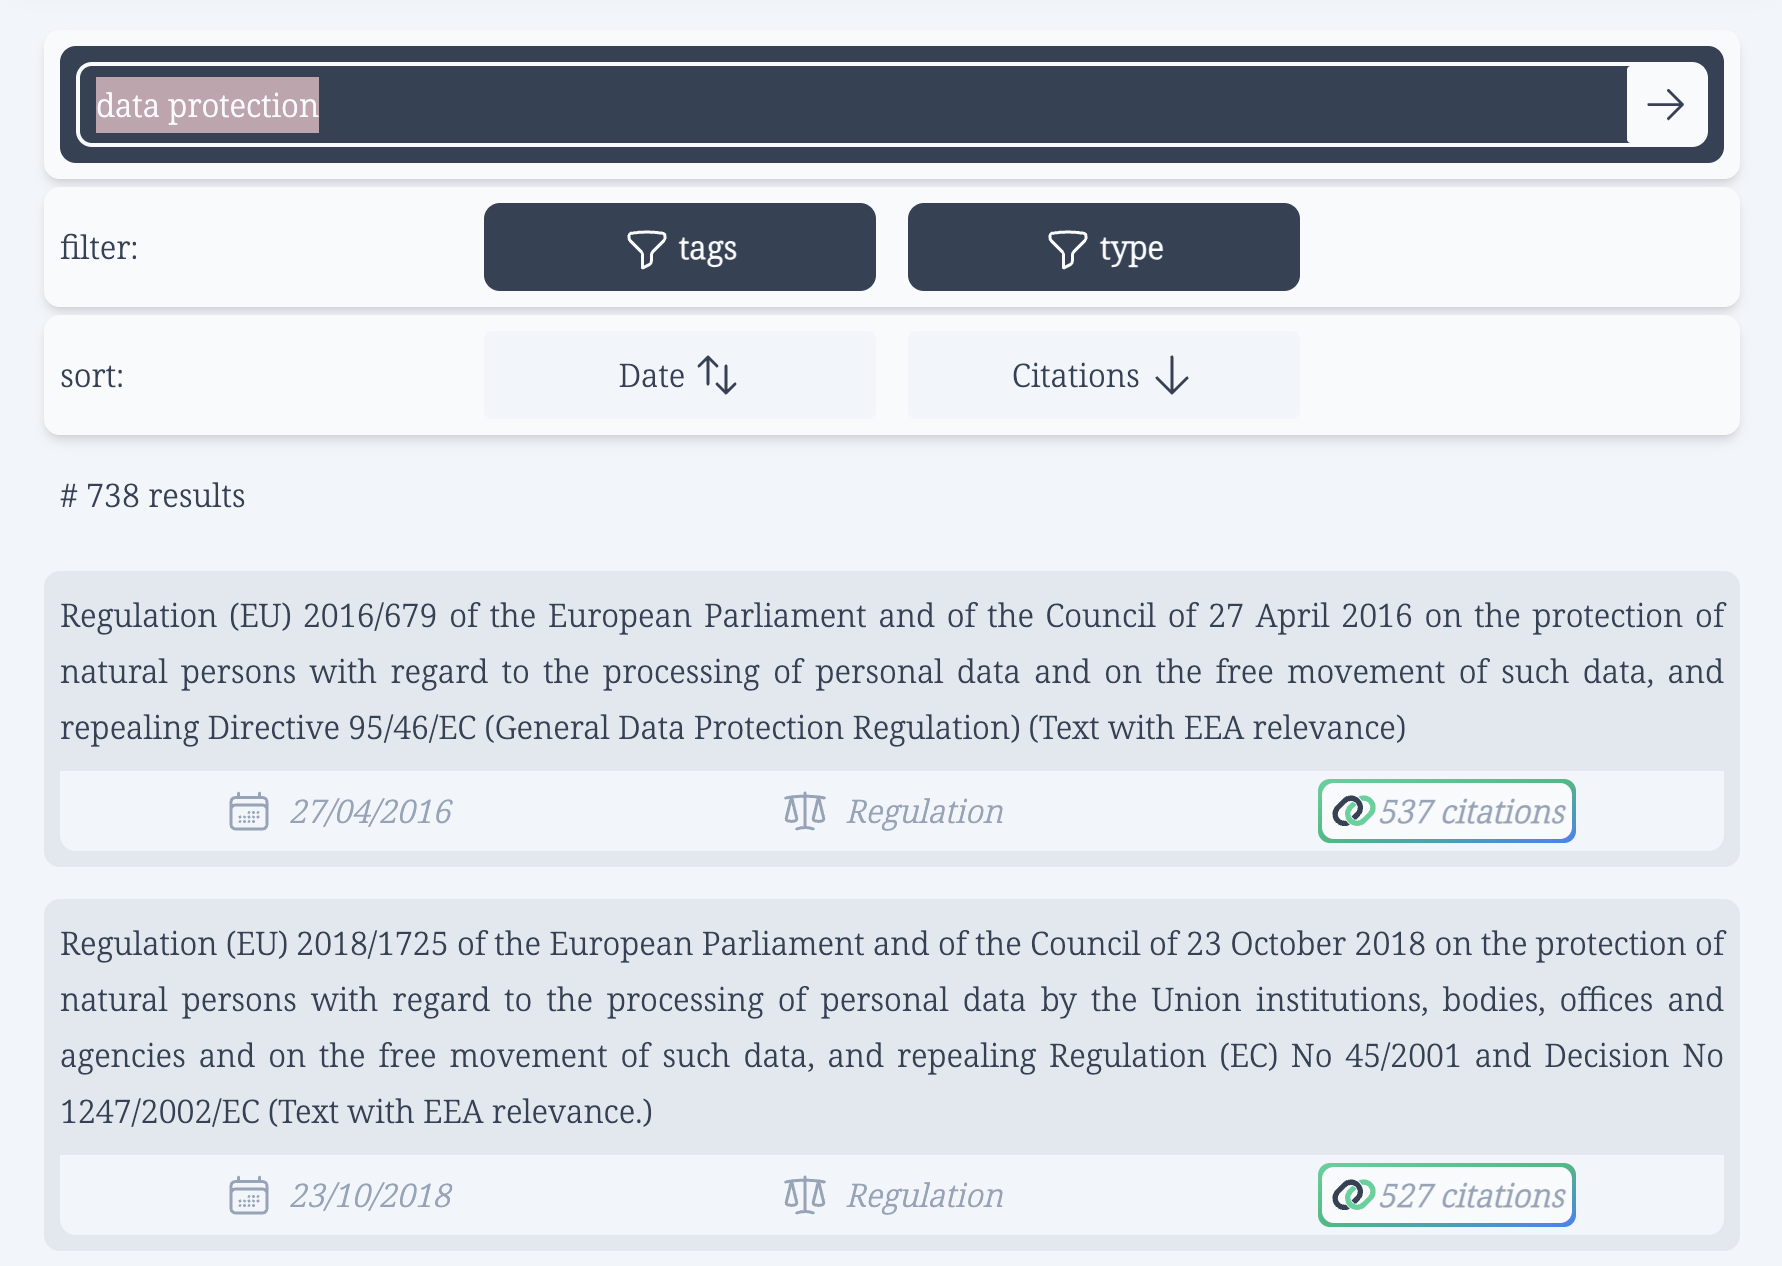Click the scales icon in the second result

tap(805, 1195)
